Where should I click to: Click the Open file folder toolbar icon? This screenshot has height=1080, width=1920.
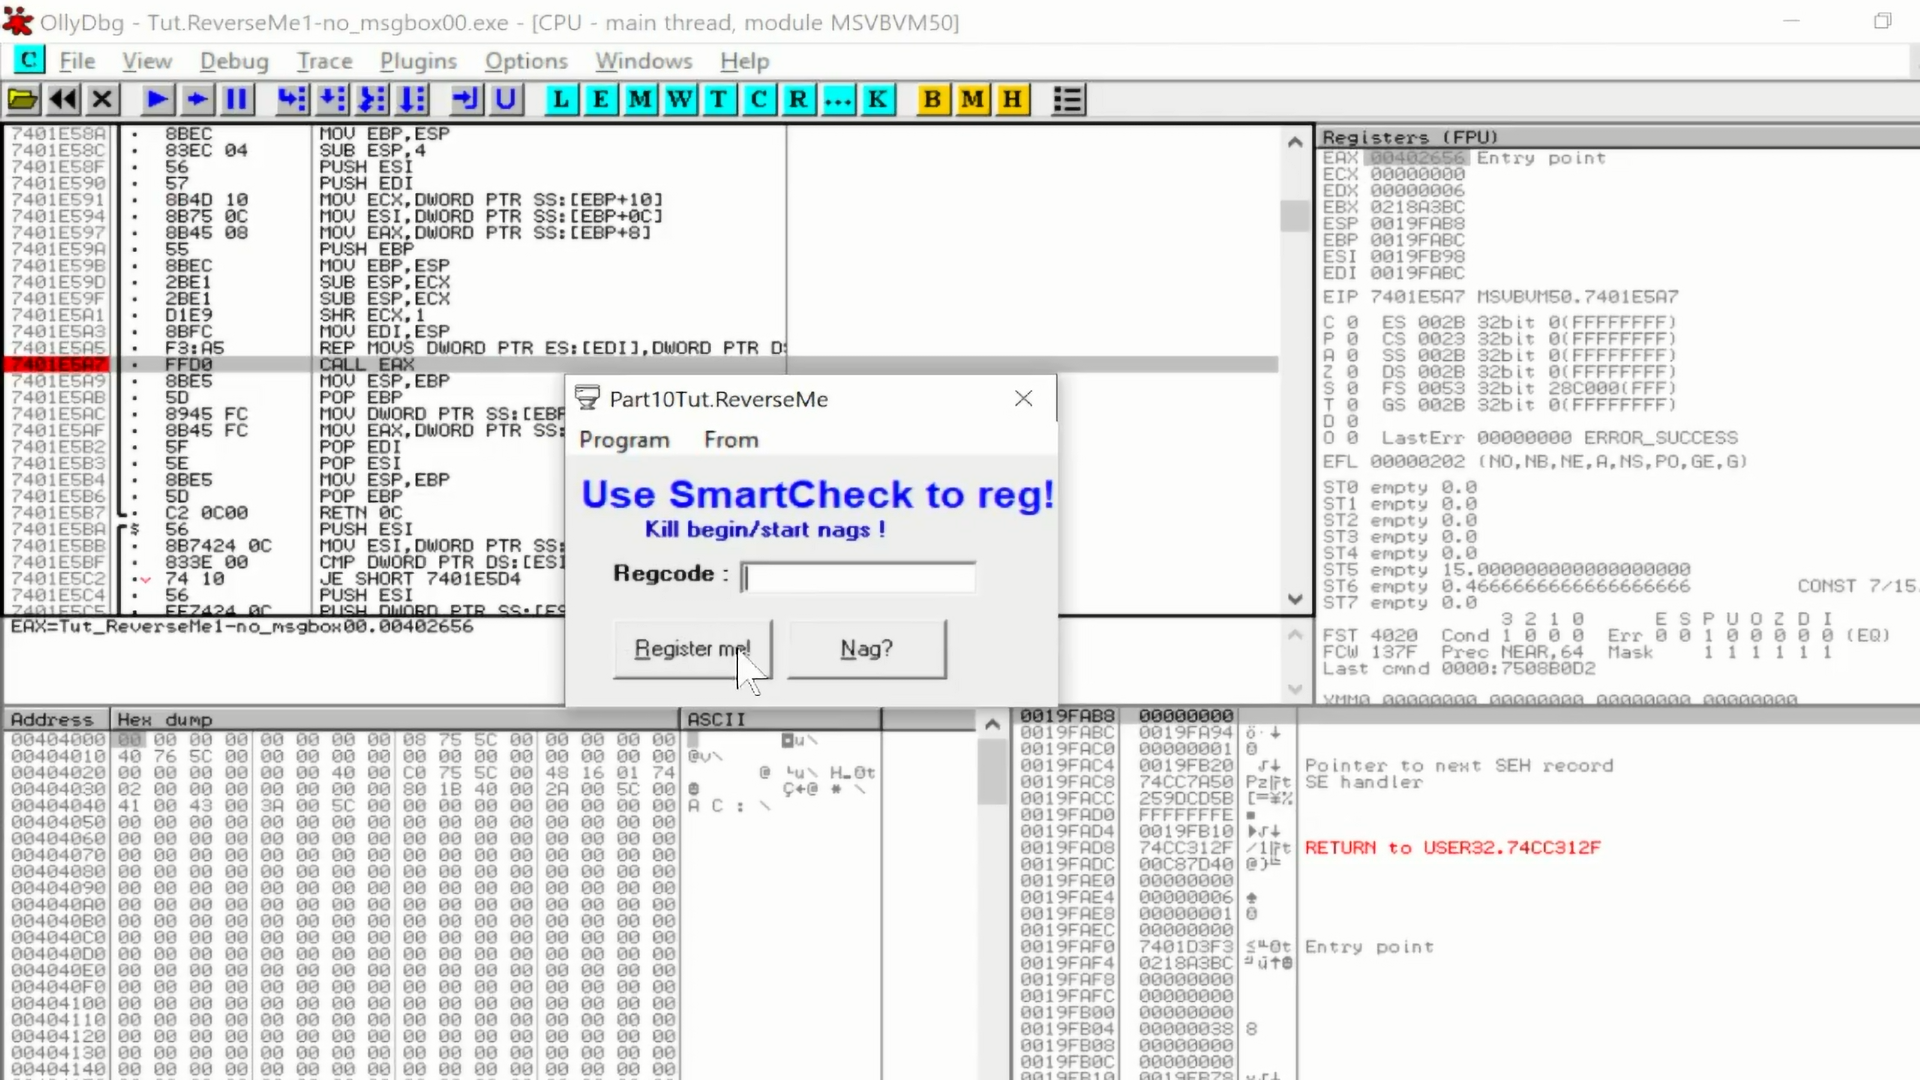click(x=23, y=99)
